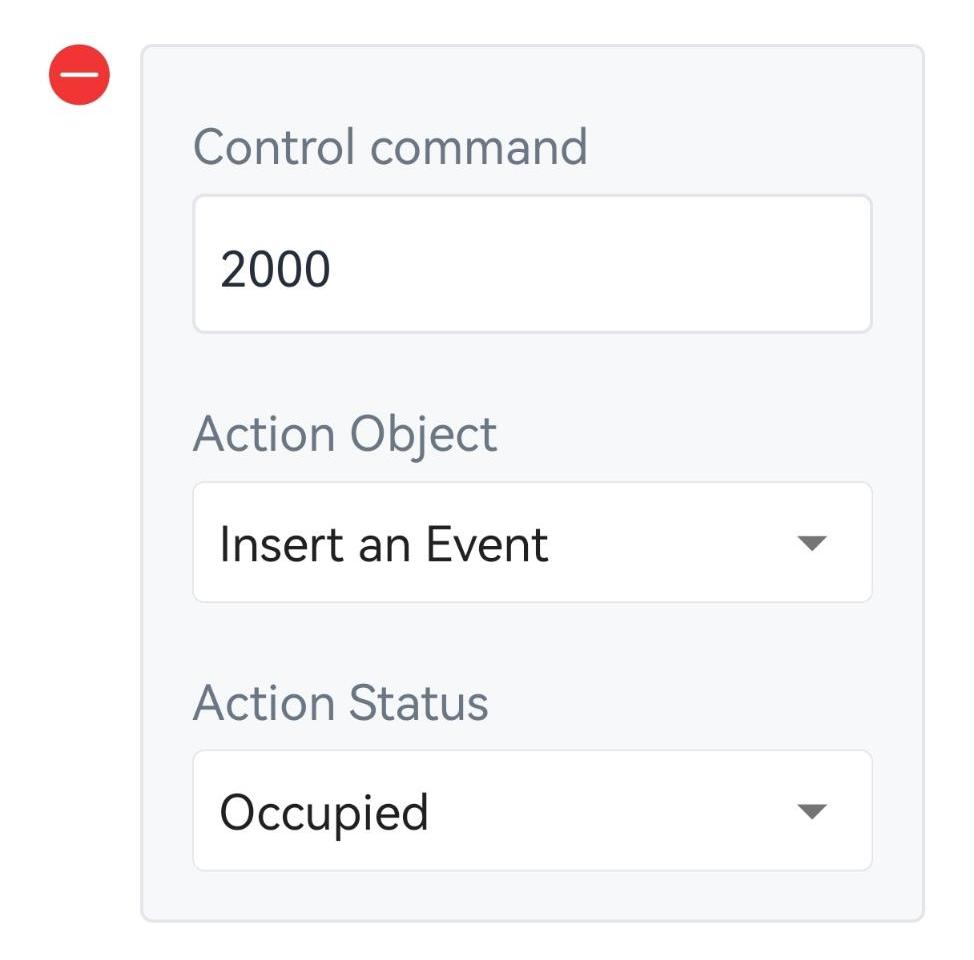Open the Action Status dropdown arrow
This screenshot has height=960, width=974.
coord(812,811)
